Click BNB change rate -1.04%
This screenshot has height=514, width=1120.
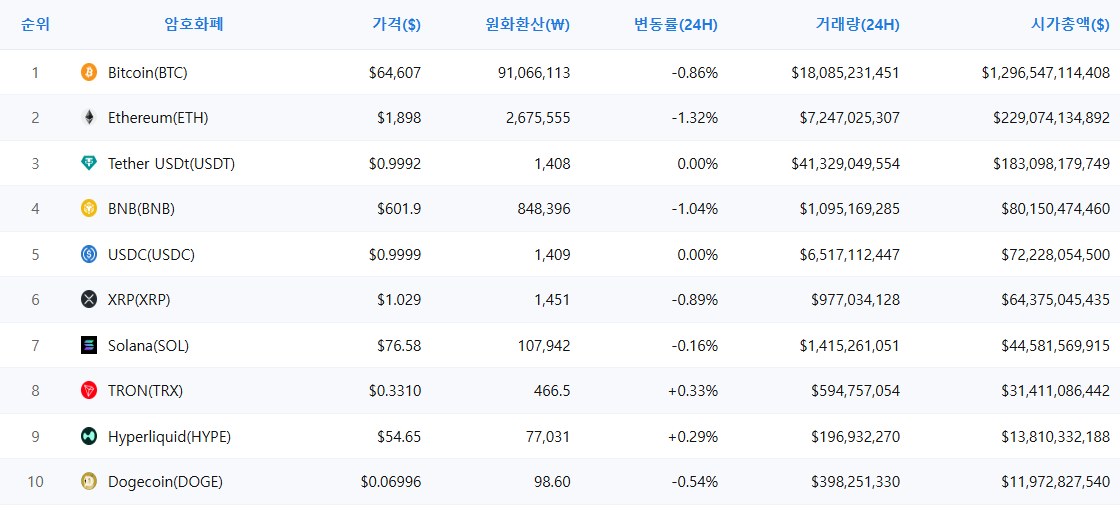(695, 208)
